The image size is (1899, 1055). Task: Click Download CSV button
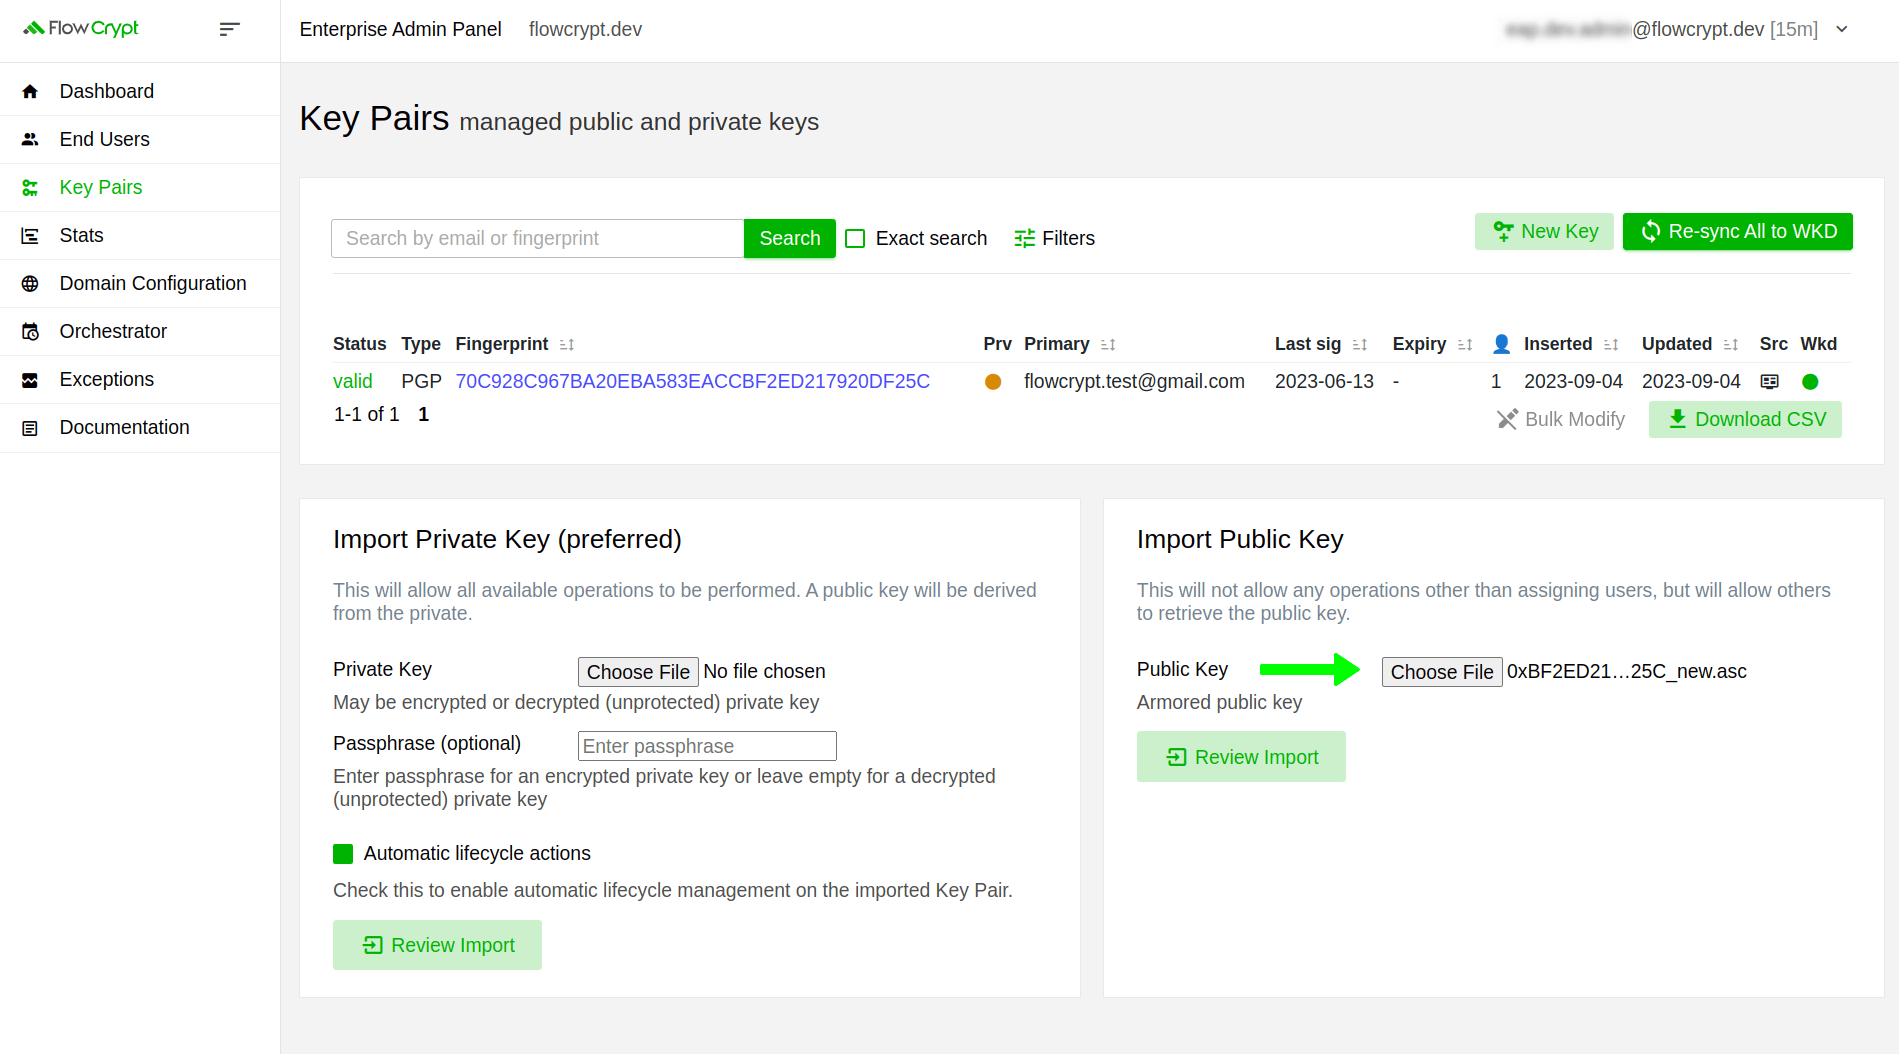[1745, 419]
